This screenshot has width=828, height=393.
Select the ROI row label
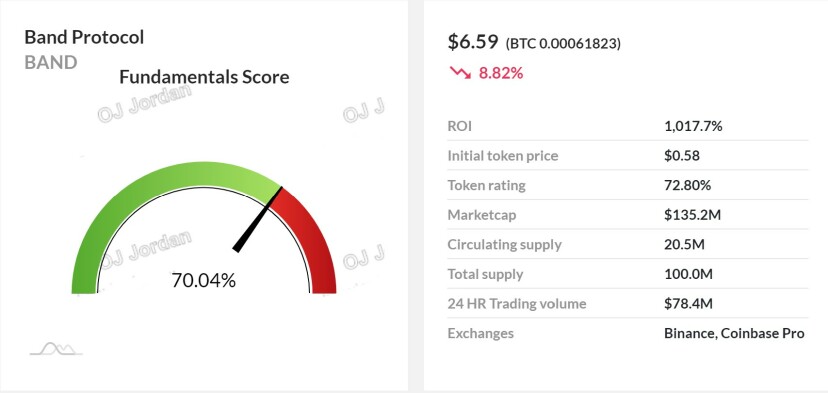459,126
